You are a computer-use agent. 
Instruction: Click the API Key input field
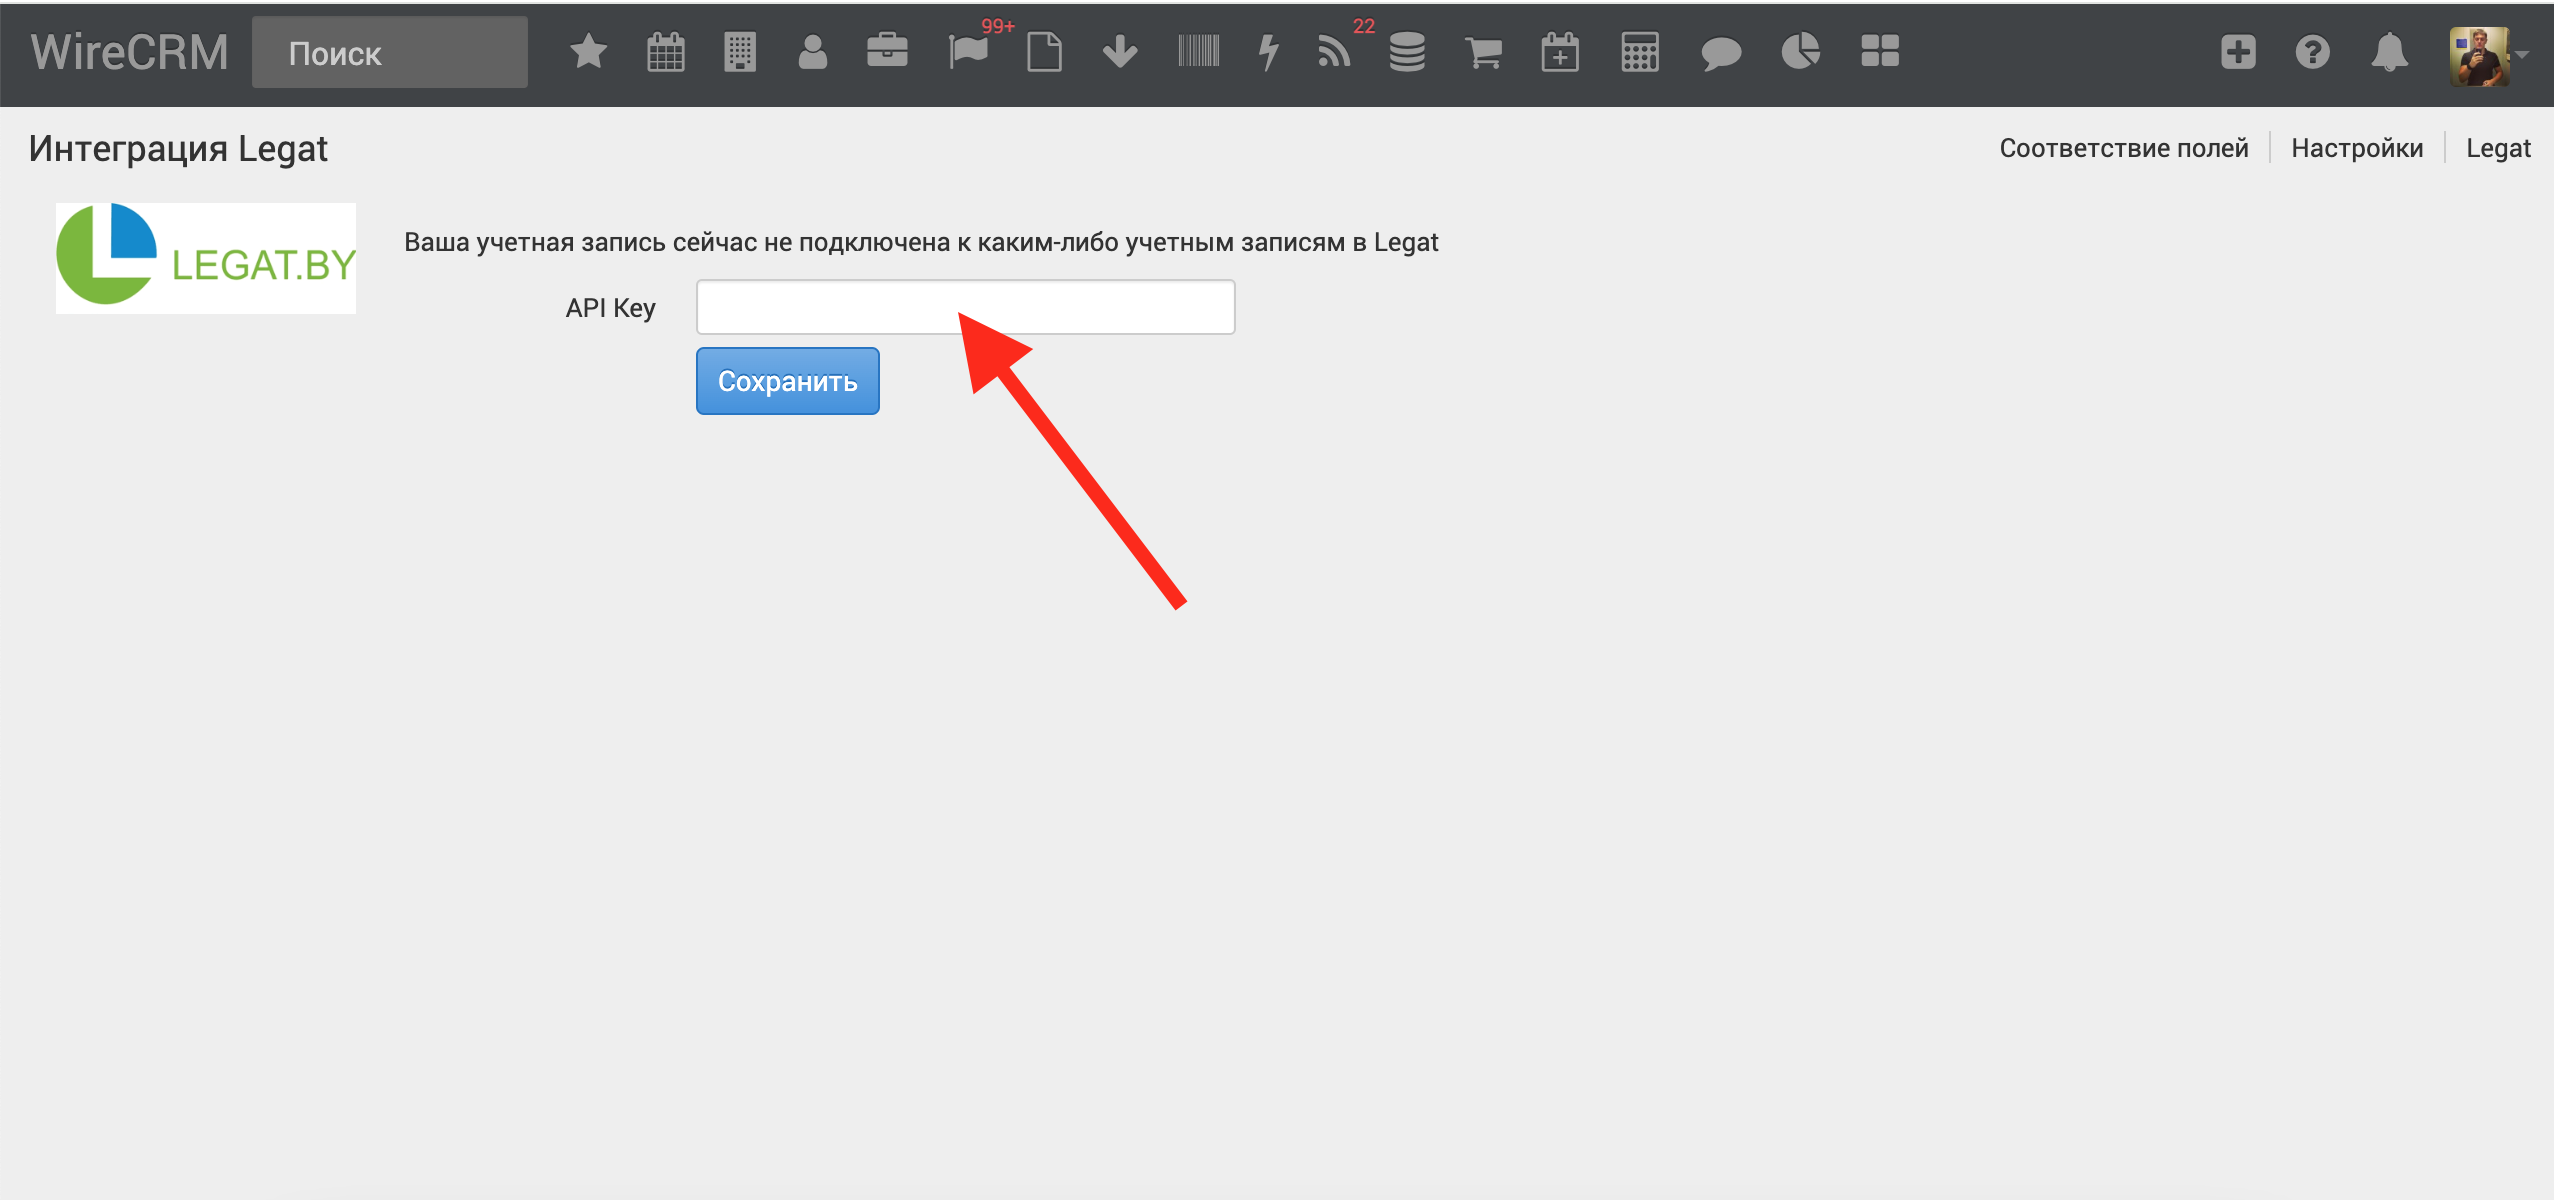click(x=966, y=307)
